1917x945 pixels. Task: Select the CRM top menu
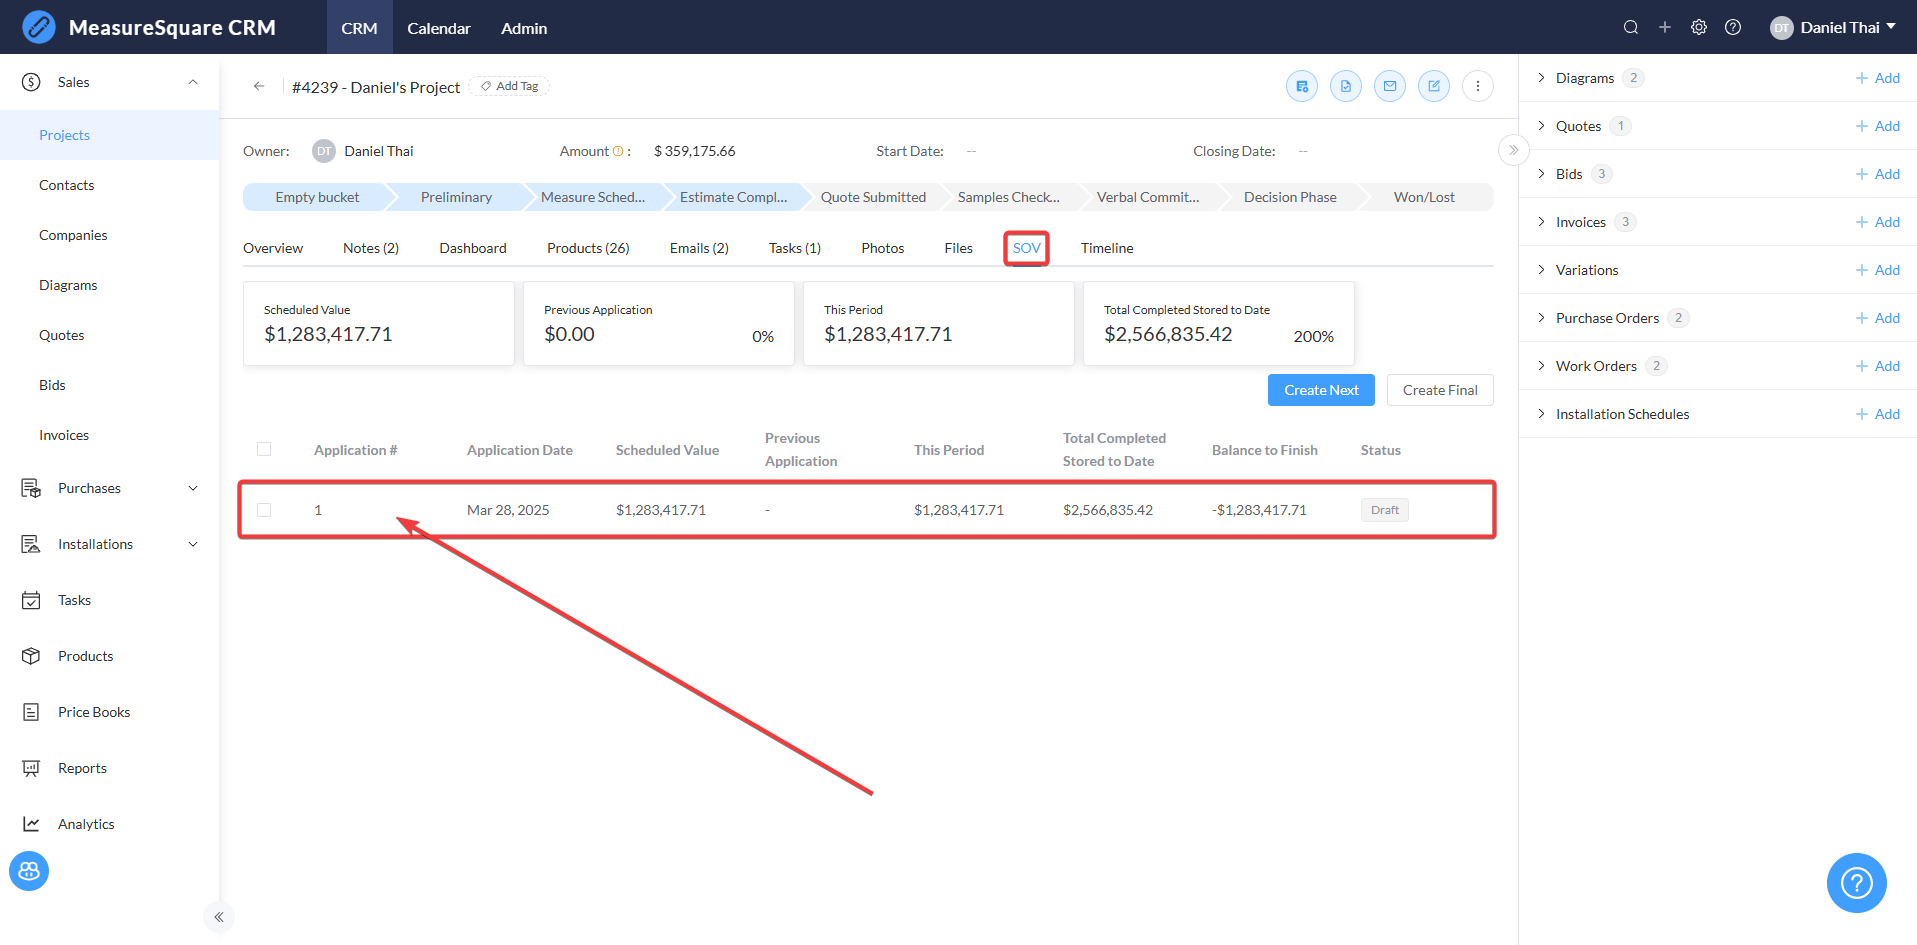tap(359, 28)
